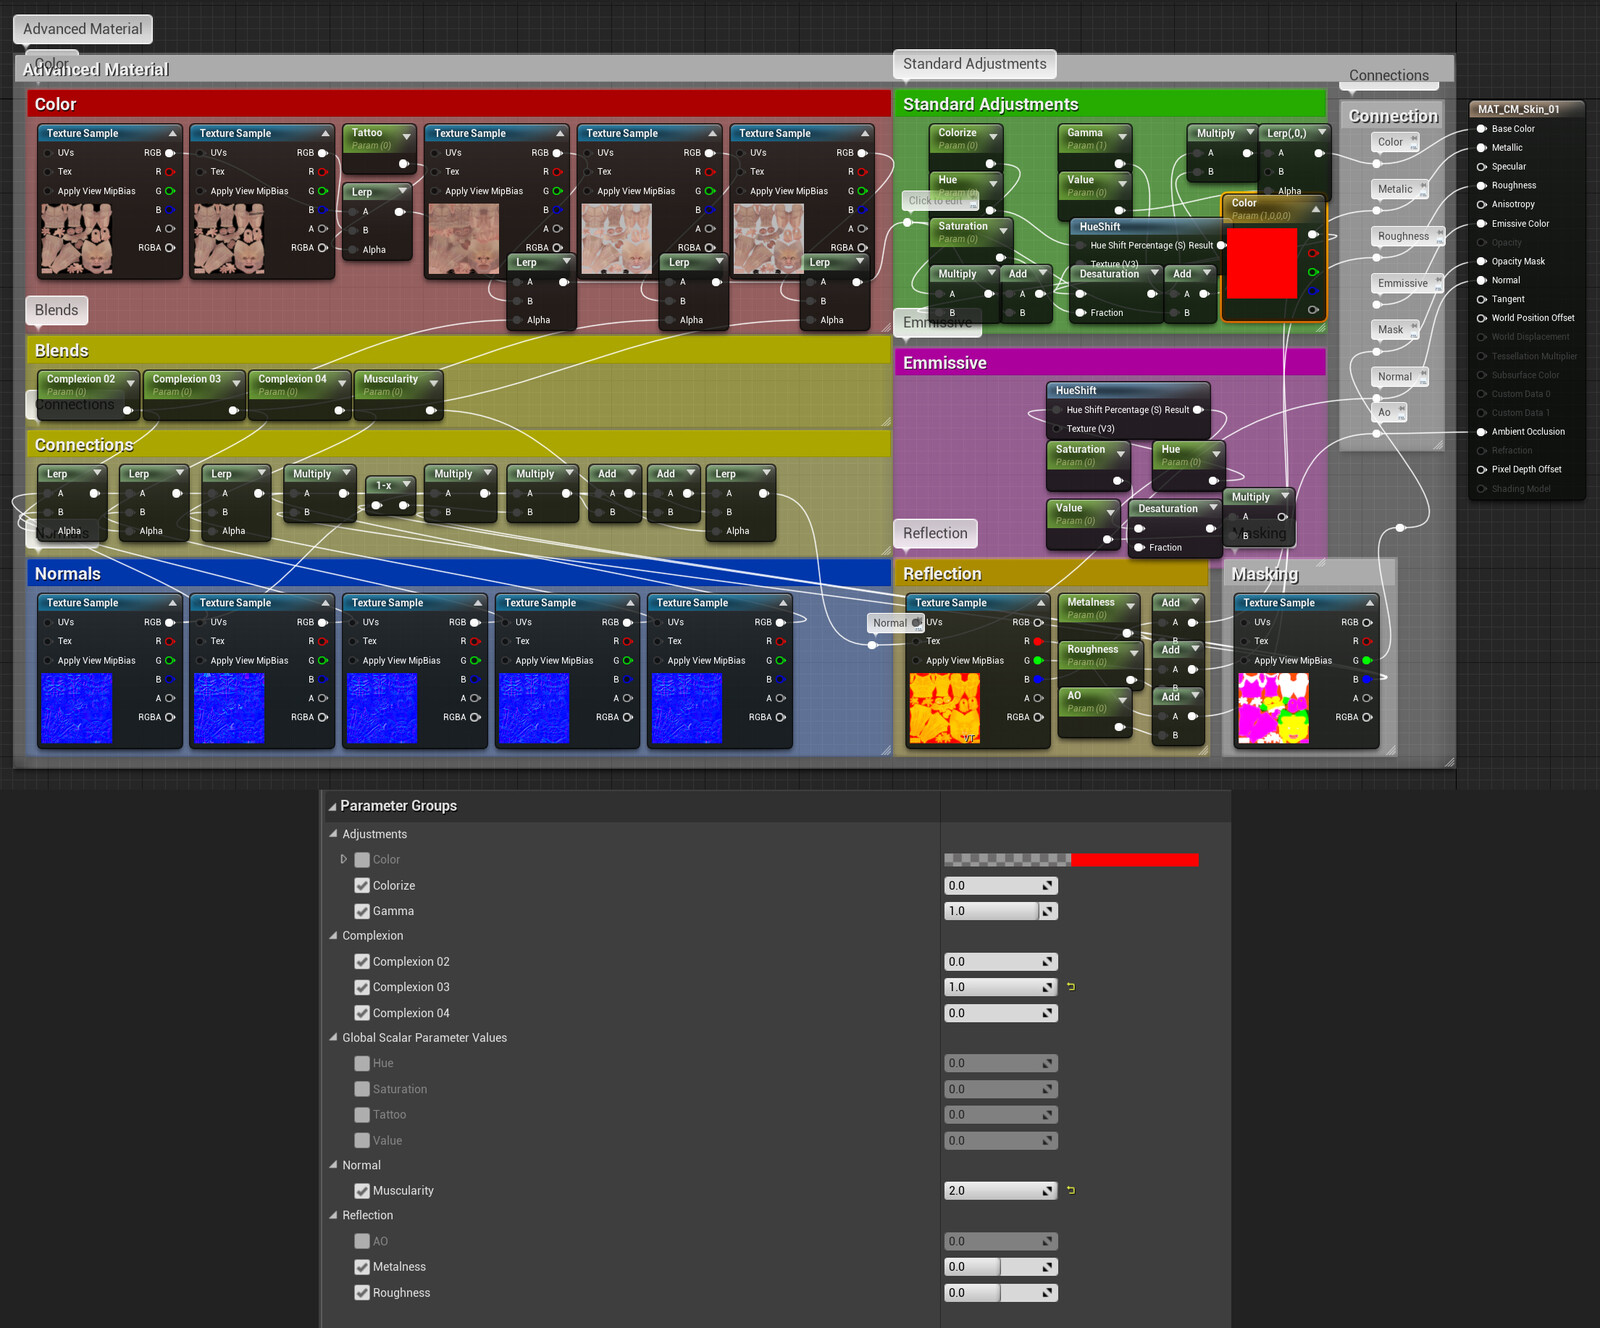The image size is (1600, 1328).
Task: Select the Metalic reroute node in Connection
Action: click(1398, 189)
